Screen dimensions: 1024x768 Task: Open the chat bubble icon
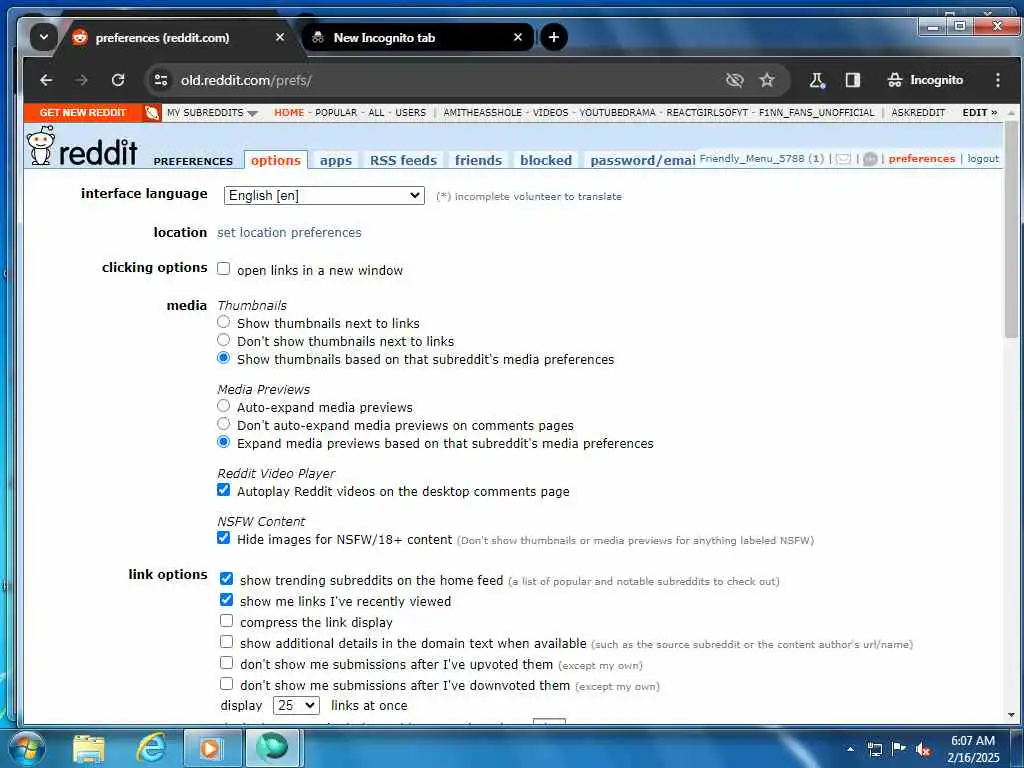[x=870, y=159]
